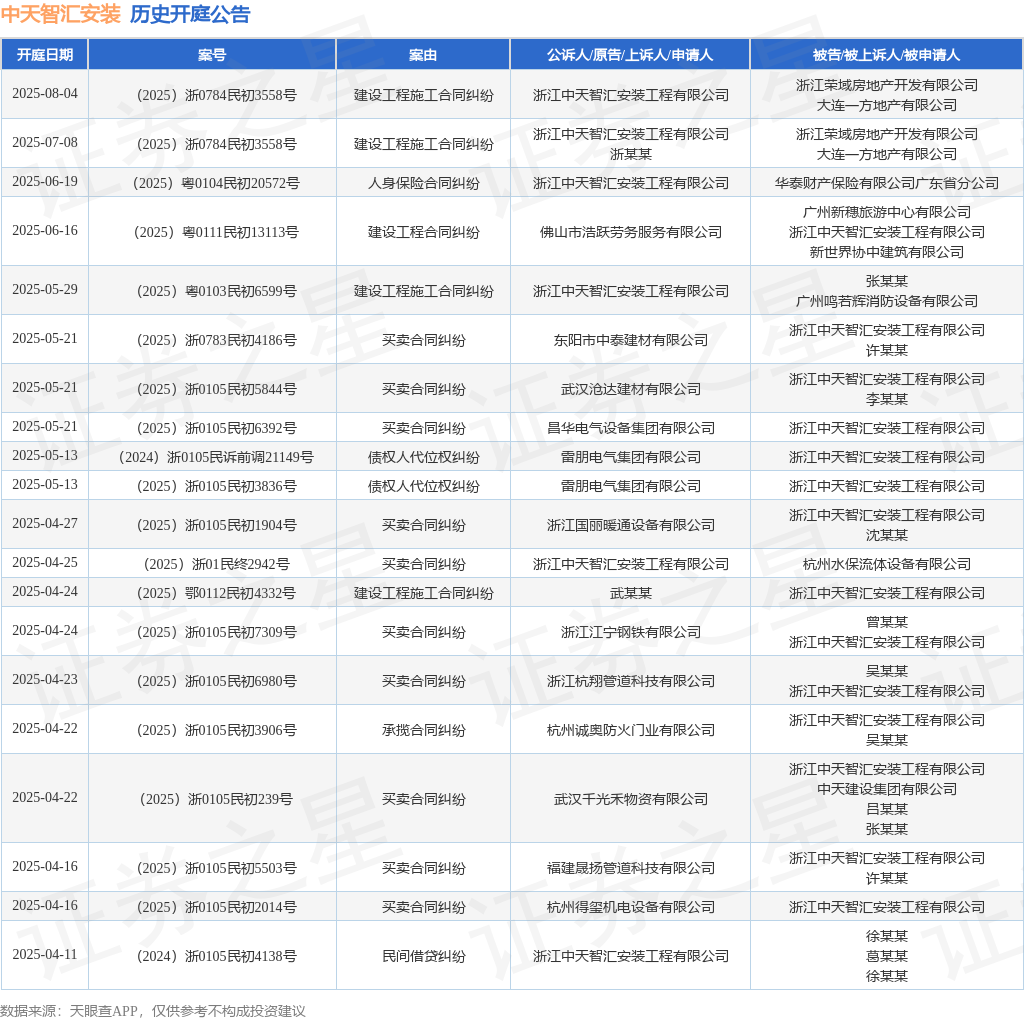Image resolution: width=1024 pixels, height=1020 pixels.
Task: Select plaintiff name 浙某某
Action: 630,153
